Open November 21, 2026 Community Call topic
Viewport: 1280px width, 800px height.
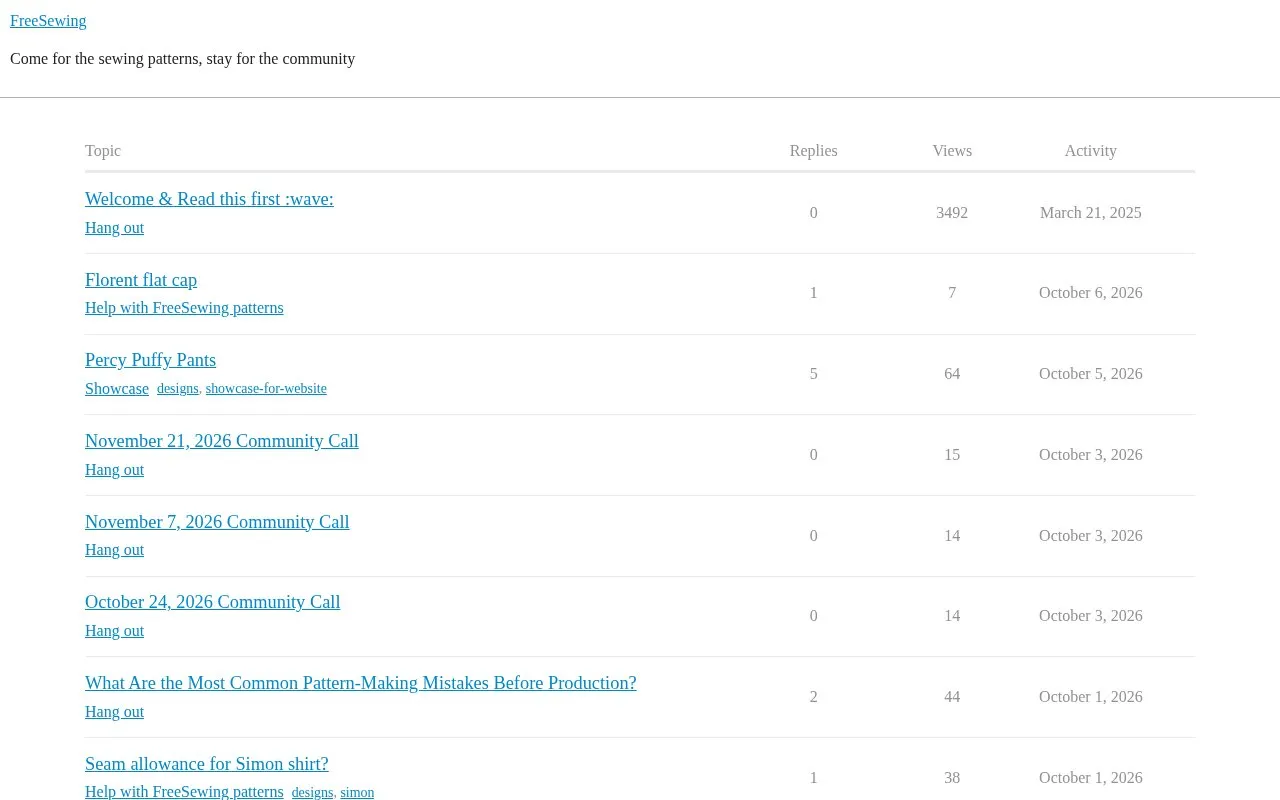222,441
